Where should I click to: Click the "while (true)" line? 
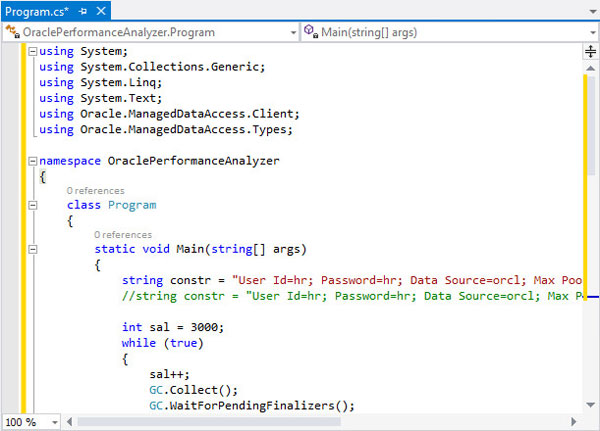point(162,343)
